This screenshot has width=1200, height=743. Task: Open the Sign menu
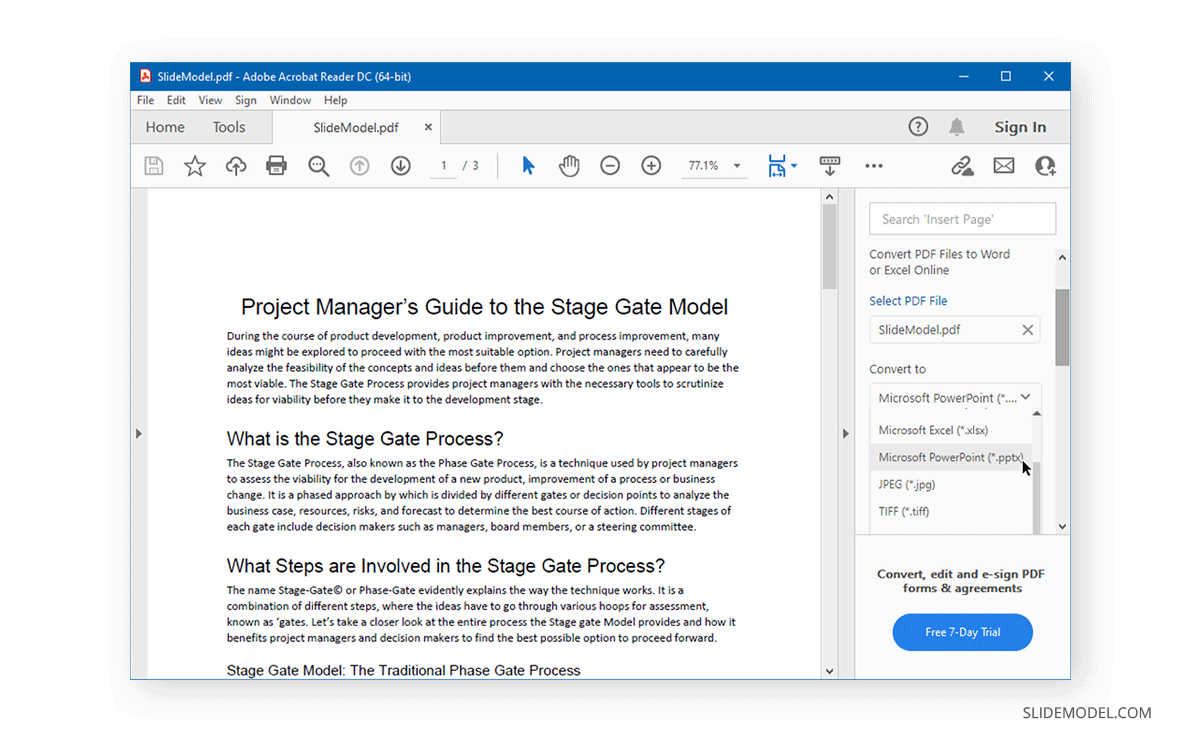[246, 100]
